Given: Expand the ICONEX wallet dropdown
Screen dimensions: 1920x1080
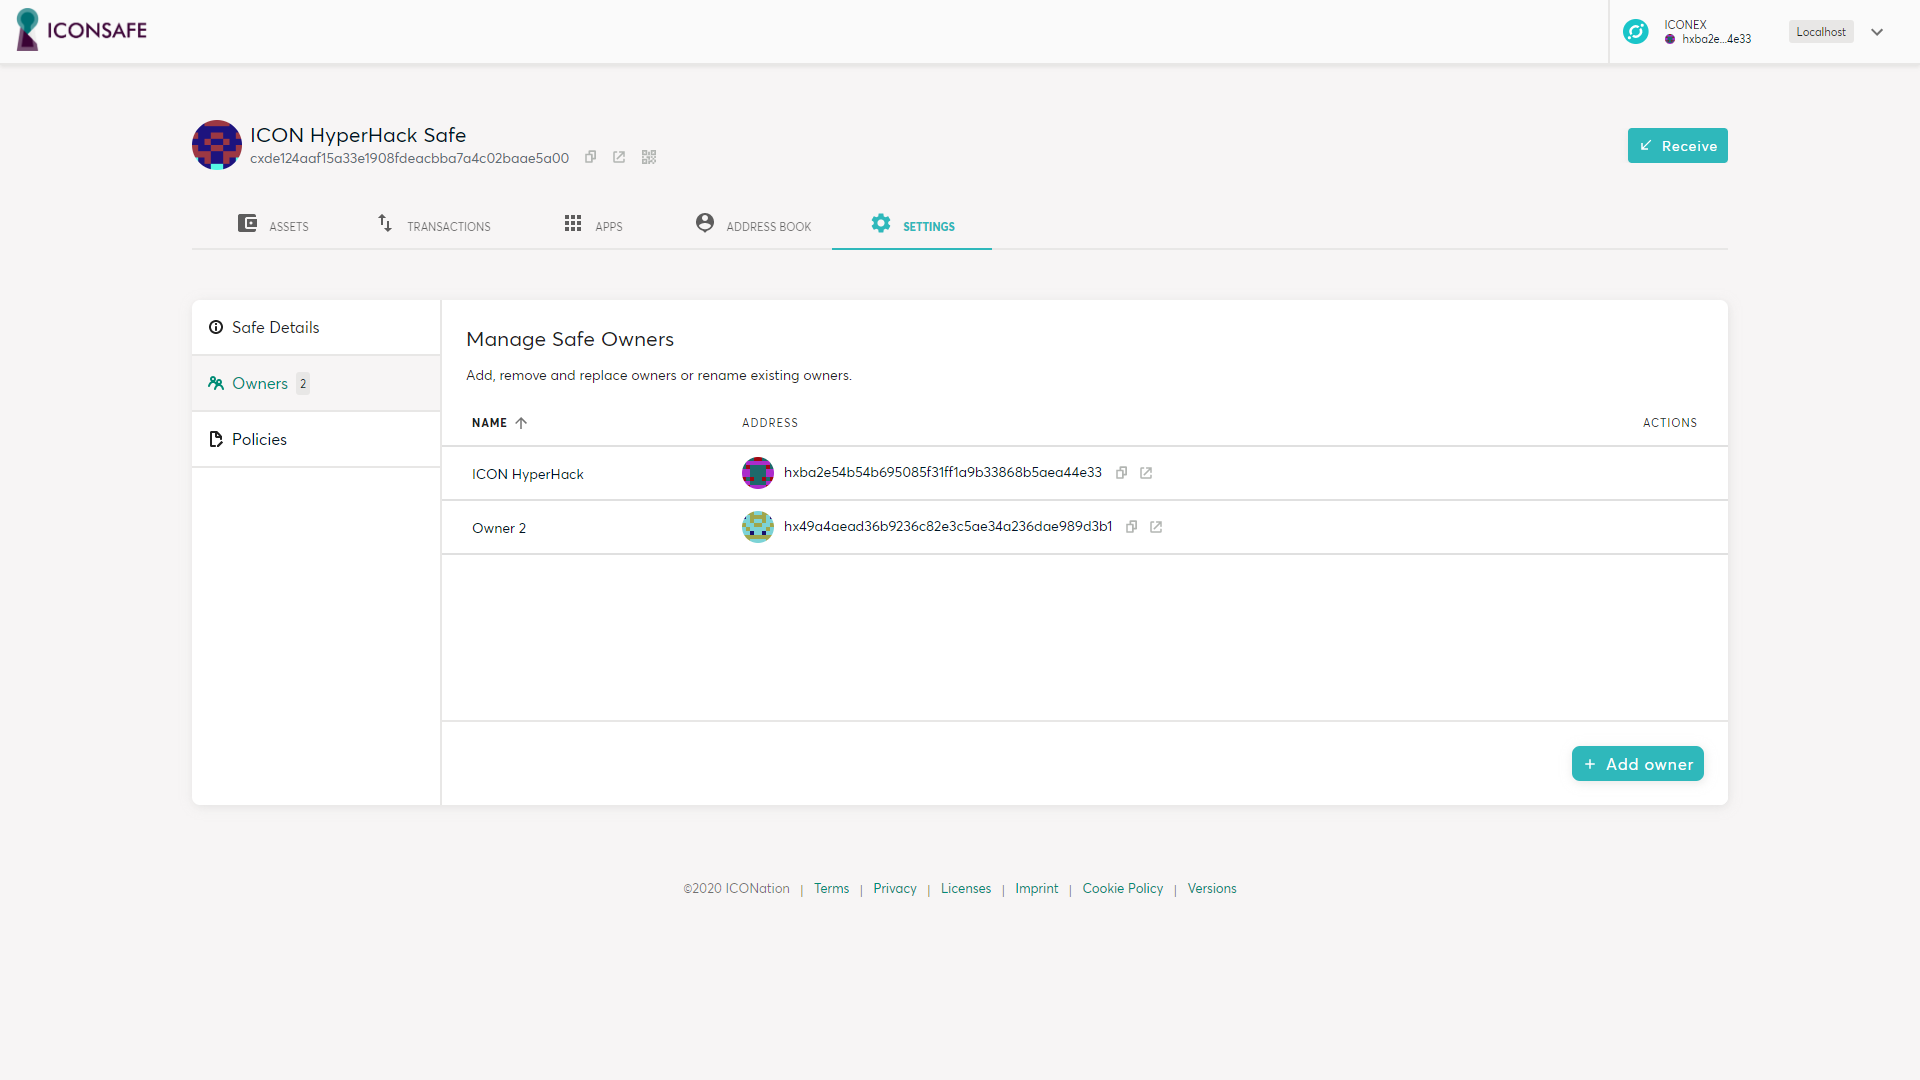Looking at the screenshot, I should (x=1877, y=32).
